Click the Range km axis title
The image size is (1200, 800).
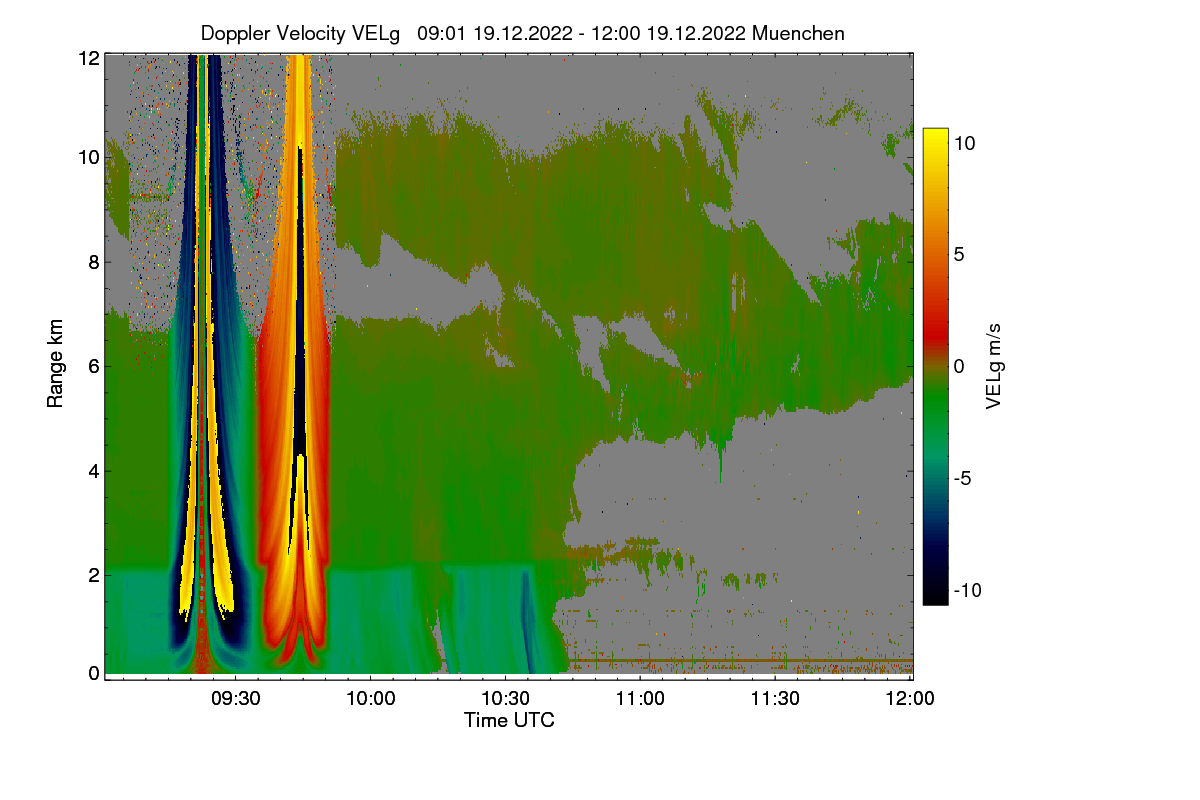pos(55,365)
